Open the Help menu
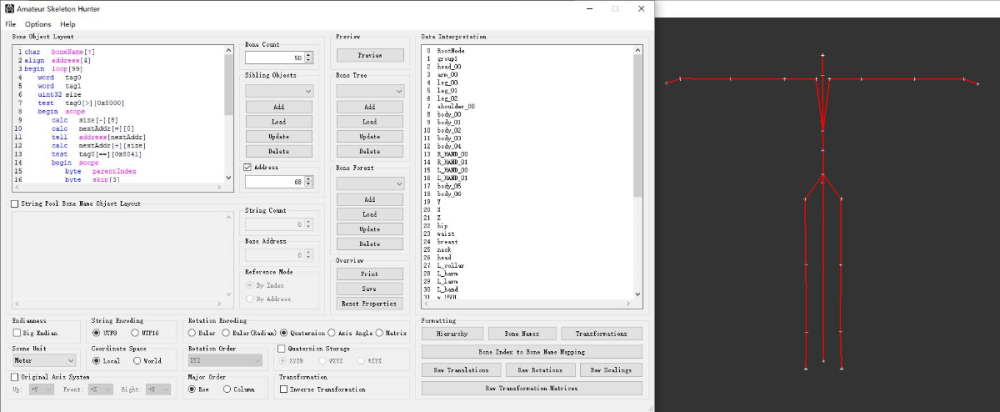 coord(68,24)
